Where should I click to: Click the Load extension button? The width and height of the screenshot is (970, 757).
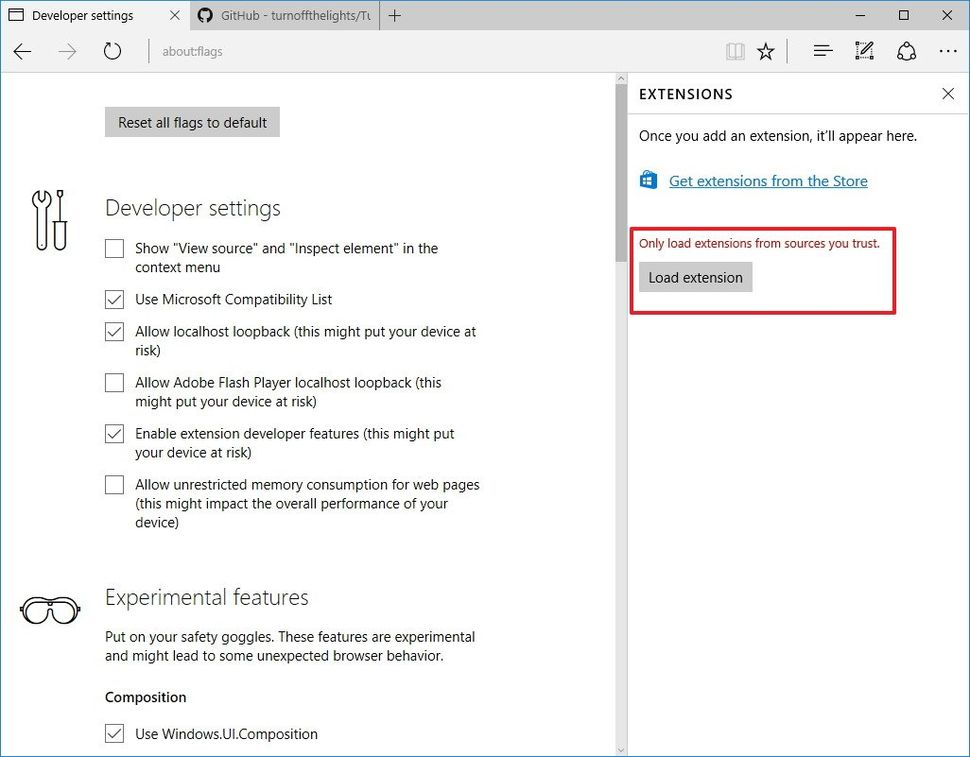point(695,277)
